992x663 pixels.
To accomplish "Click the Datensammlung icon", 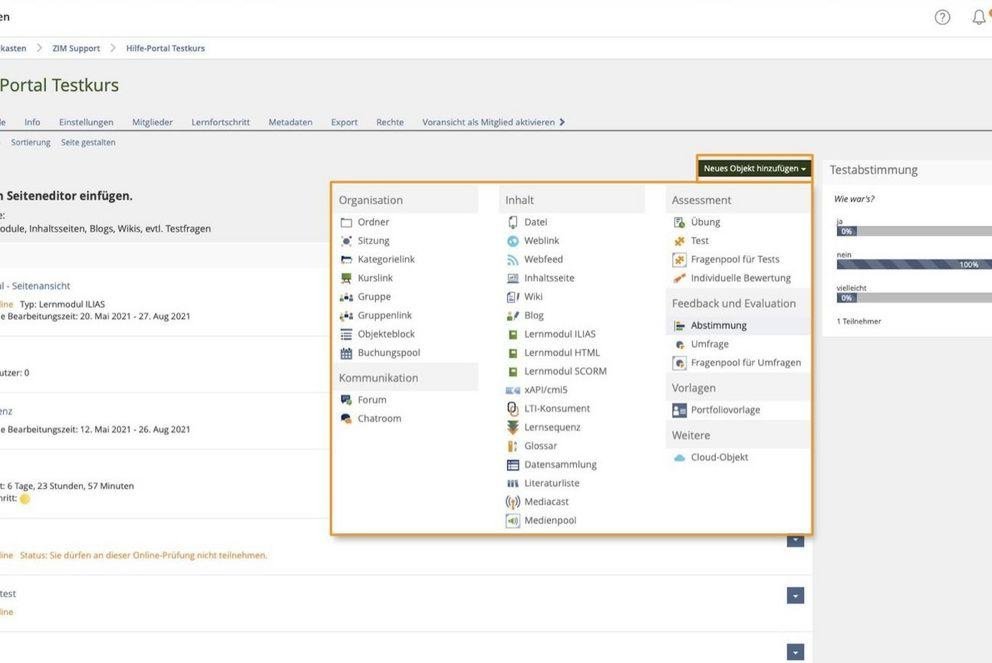I will [512, 465].
